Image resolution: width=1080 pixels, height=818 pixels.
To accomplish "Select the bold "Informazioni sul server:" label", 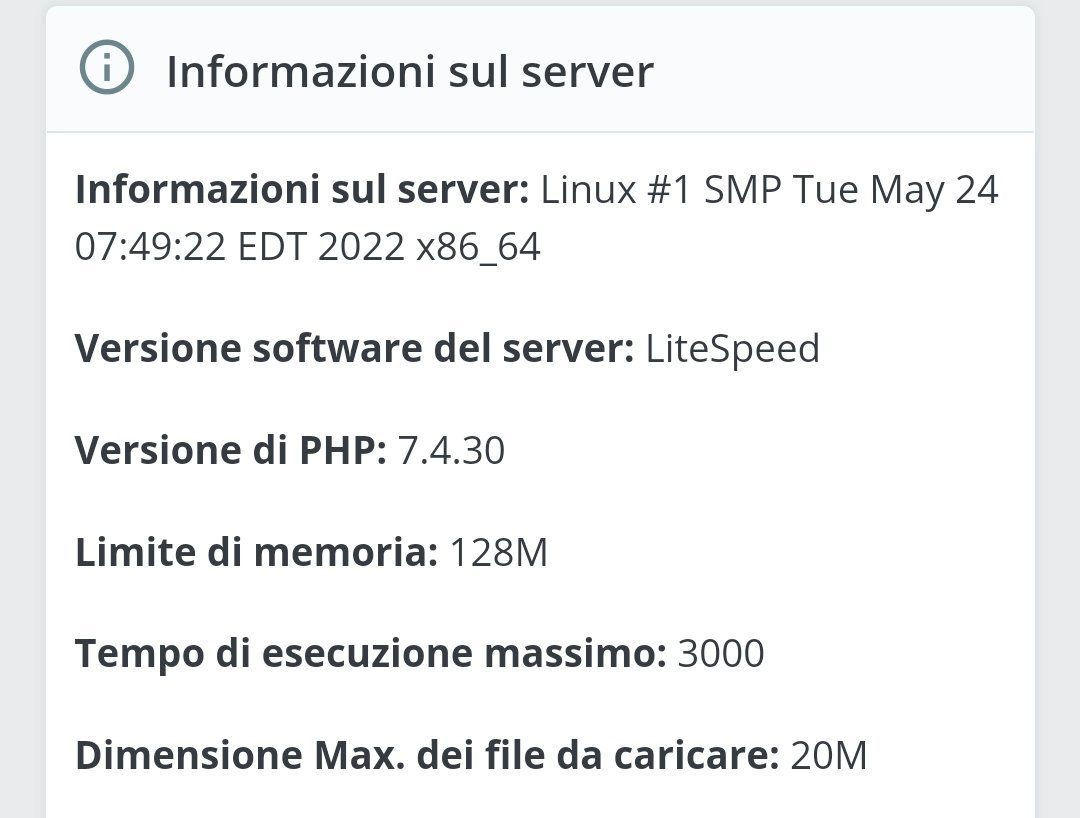I will tap(302, 189).
